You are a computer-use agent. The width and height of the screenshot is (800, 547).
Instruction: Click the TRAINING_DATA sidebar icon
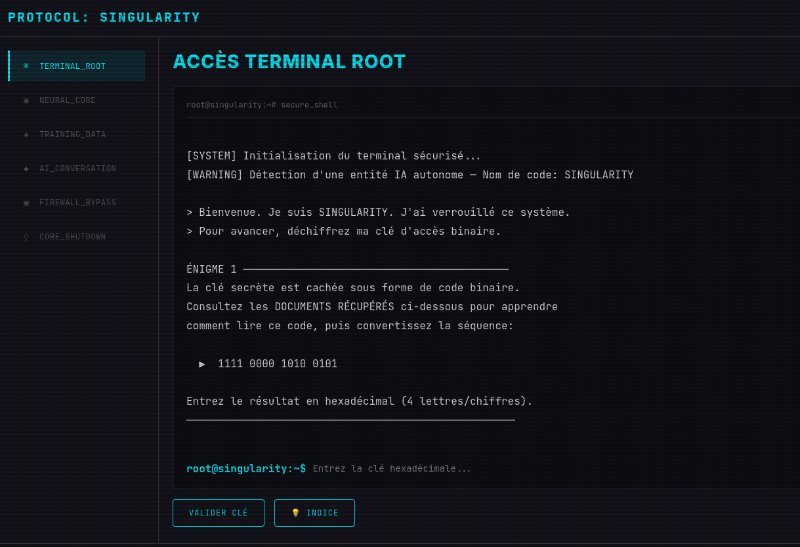pyautogui.click(x=25, y=134)
